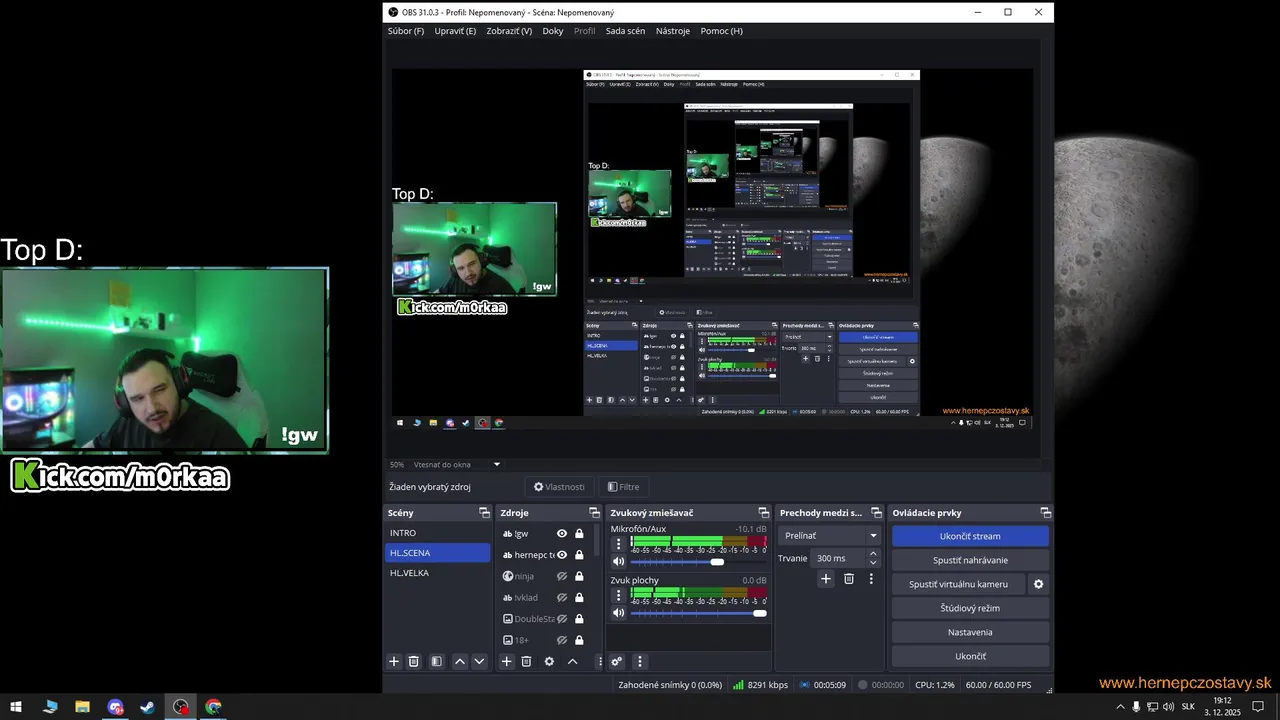Add a new scene with plus icon
1280x720 pixels.
coord(394,661)
